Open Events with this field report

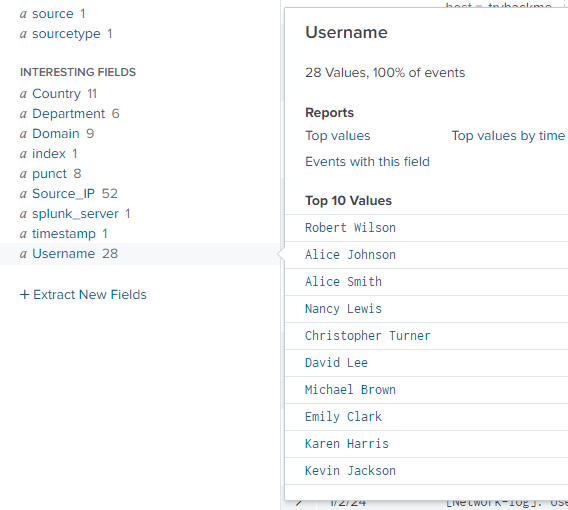pyautogui.click(x=367, y=162)
